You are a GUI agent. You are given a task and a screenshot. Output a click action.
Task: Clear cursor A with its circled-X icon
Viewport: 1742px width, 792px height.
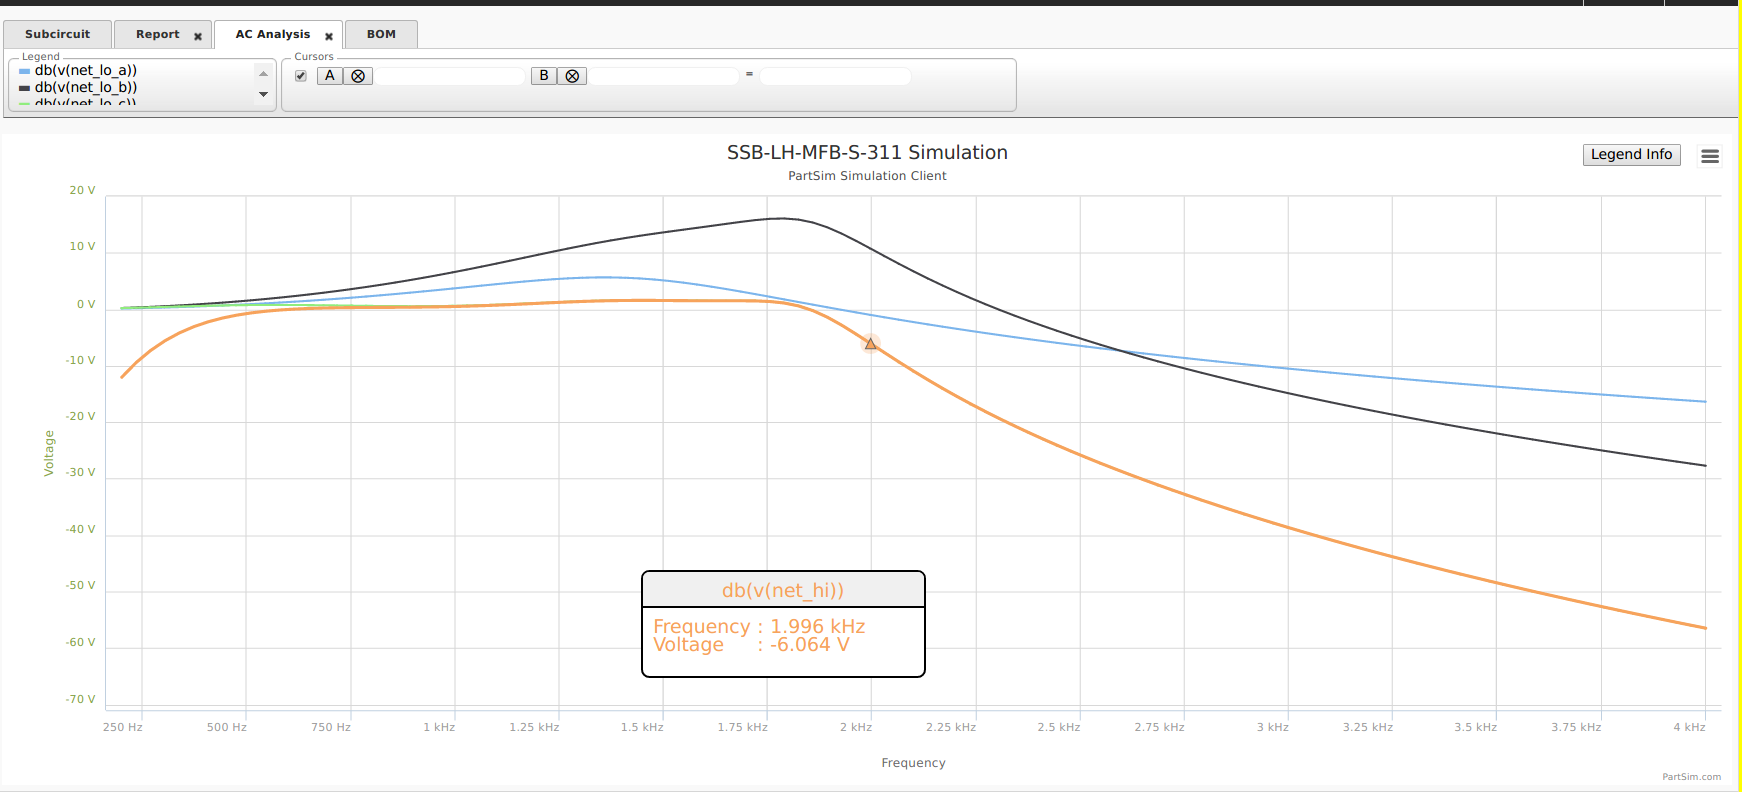[358, 76]
